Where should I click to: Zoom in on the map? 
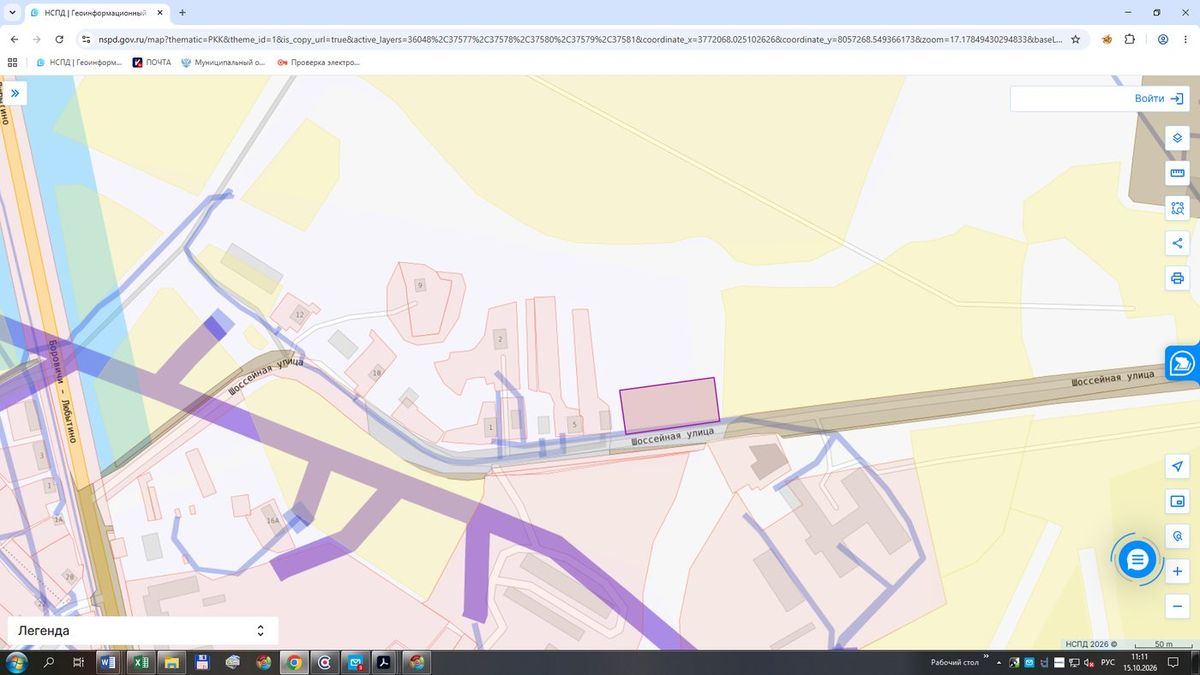(1177, 571)
